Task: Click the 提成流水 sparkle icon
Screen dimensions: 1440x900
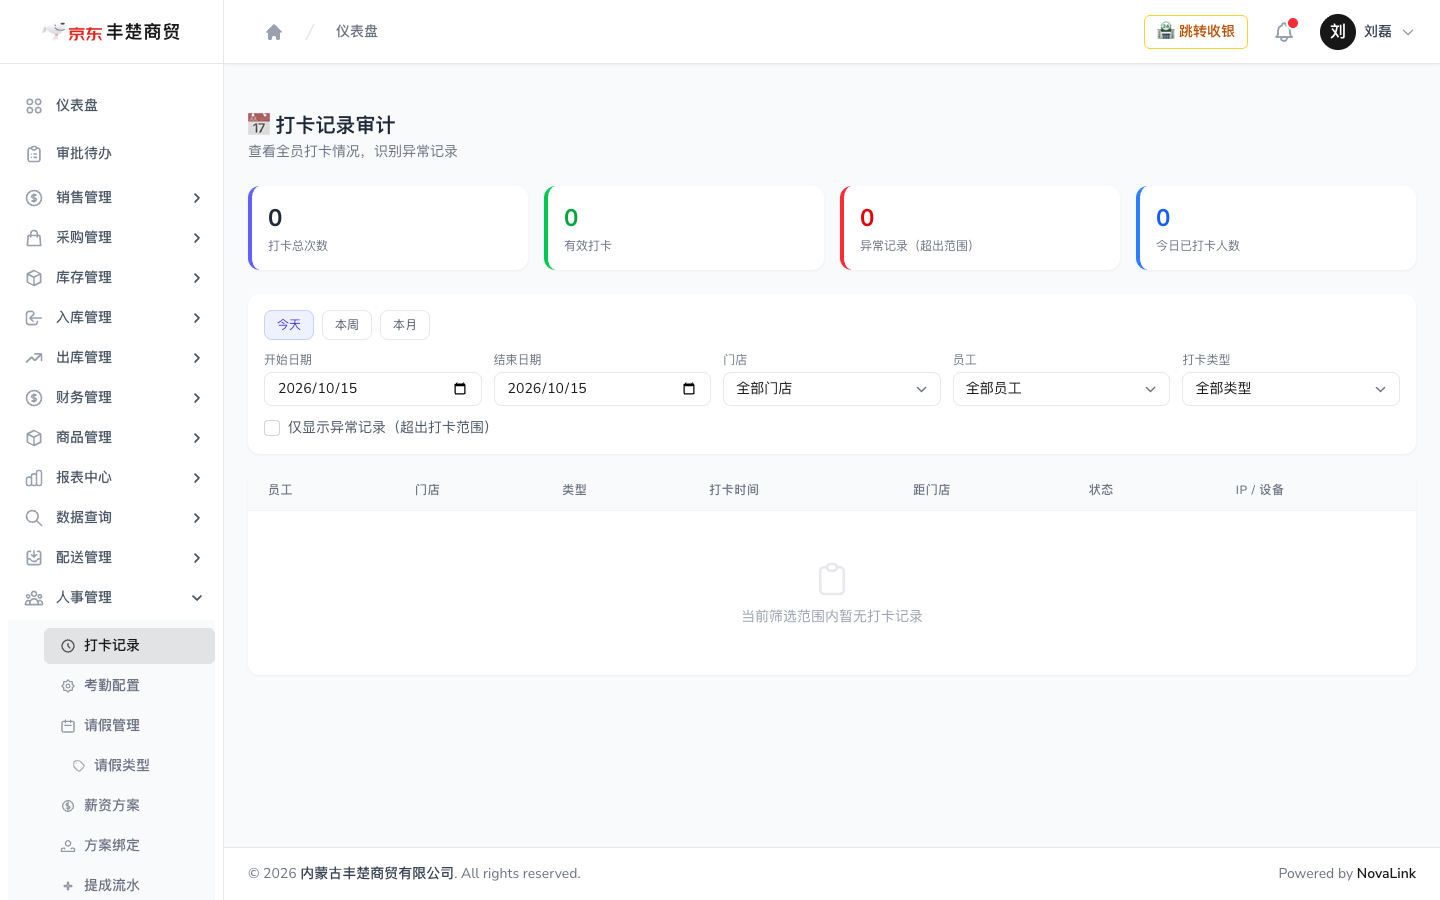Action: pyautogui.click(x=68, y=886)
